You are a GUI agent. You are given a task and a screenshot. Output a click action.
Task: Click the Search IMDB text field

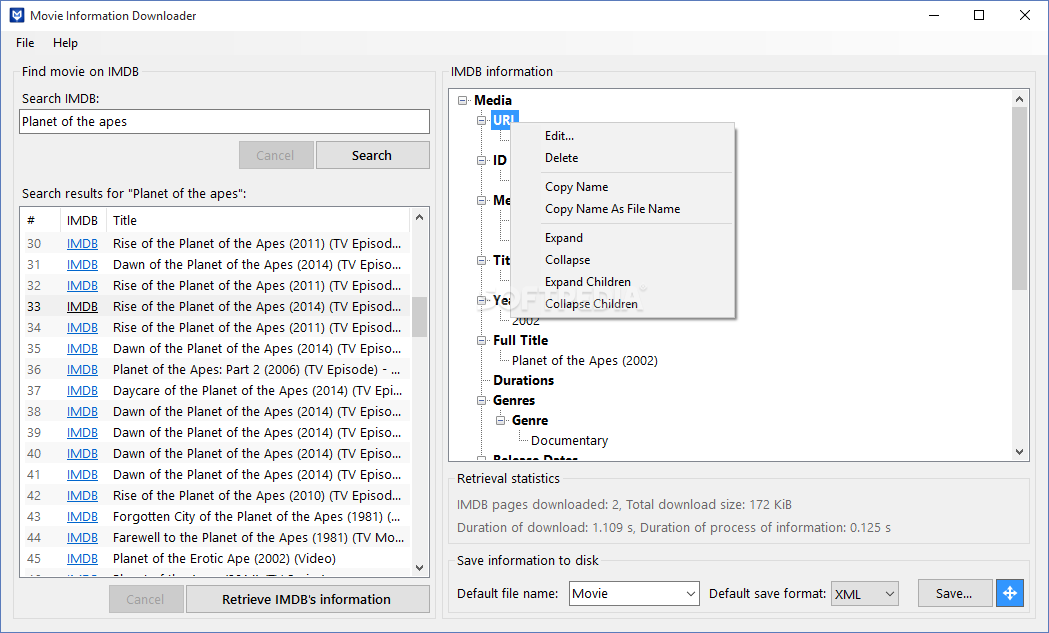[224, 122]
